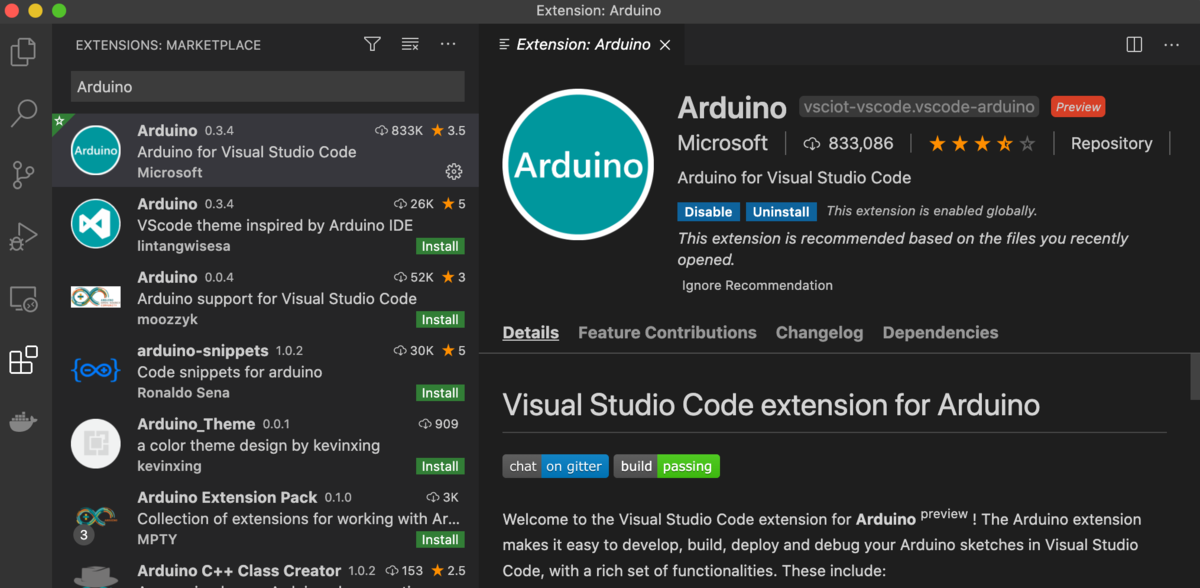1200x588 pixels.
Task: Install the Arduino theme by lintangwisesa
Action: (x=440, y=246)
